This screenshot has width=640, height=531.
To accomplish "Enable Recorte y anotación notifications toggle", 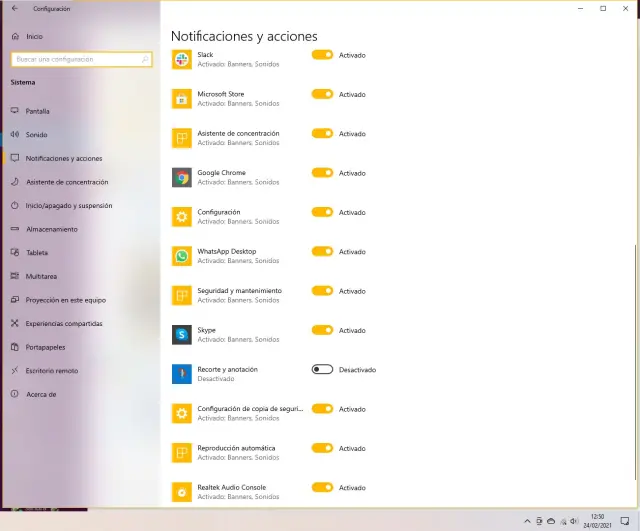I will click(x=322, y=369).
